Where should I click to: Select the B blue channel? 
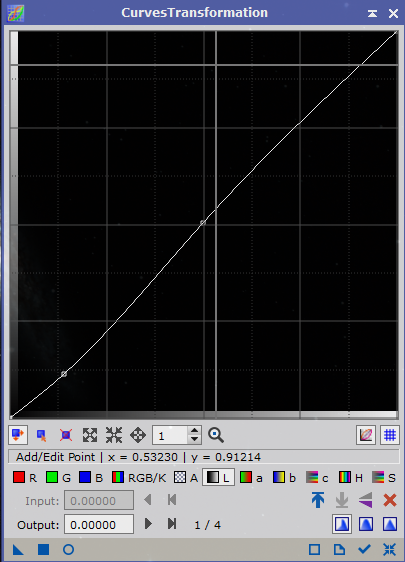pyautogui.click(x=91, y=478)
